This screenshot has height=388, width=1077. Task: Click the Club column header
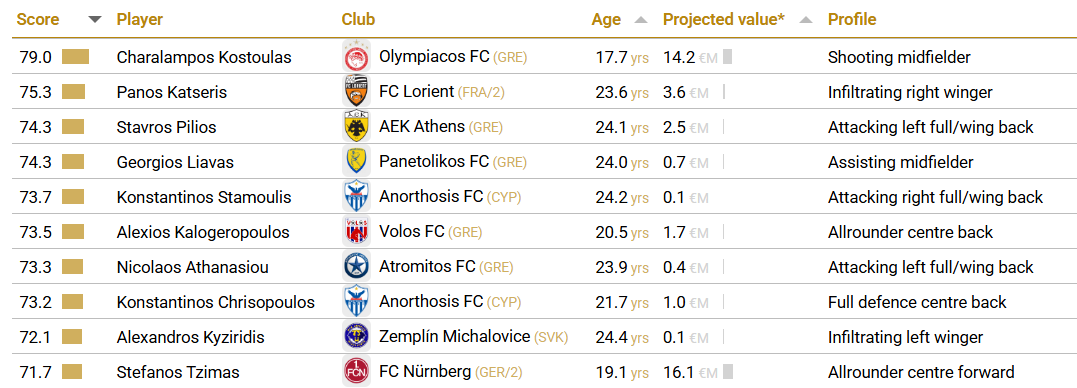(359, 19)
